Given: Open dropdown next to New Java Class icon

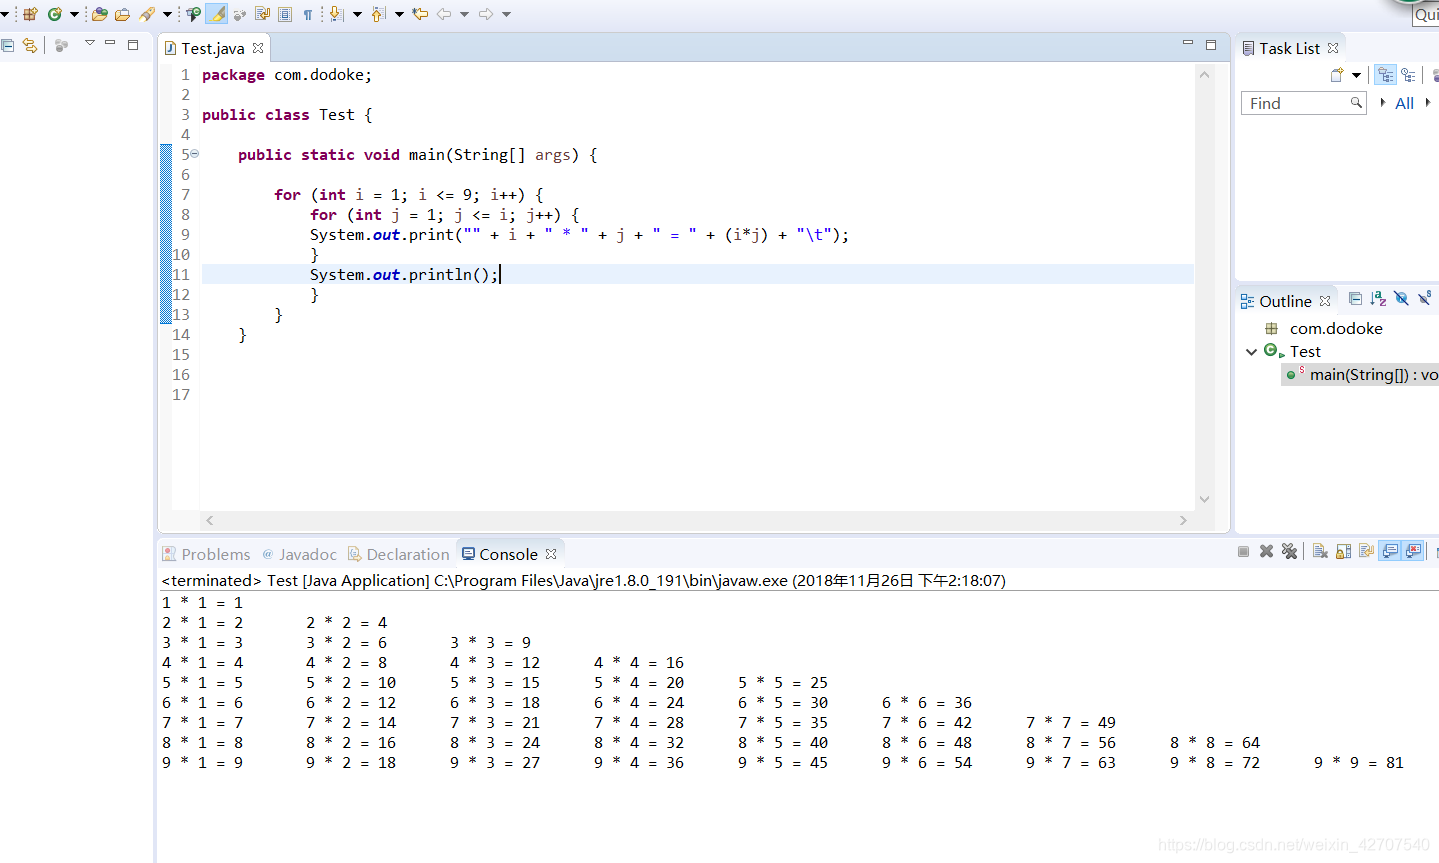Looking at the screenshot, I should pos(74,14).
